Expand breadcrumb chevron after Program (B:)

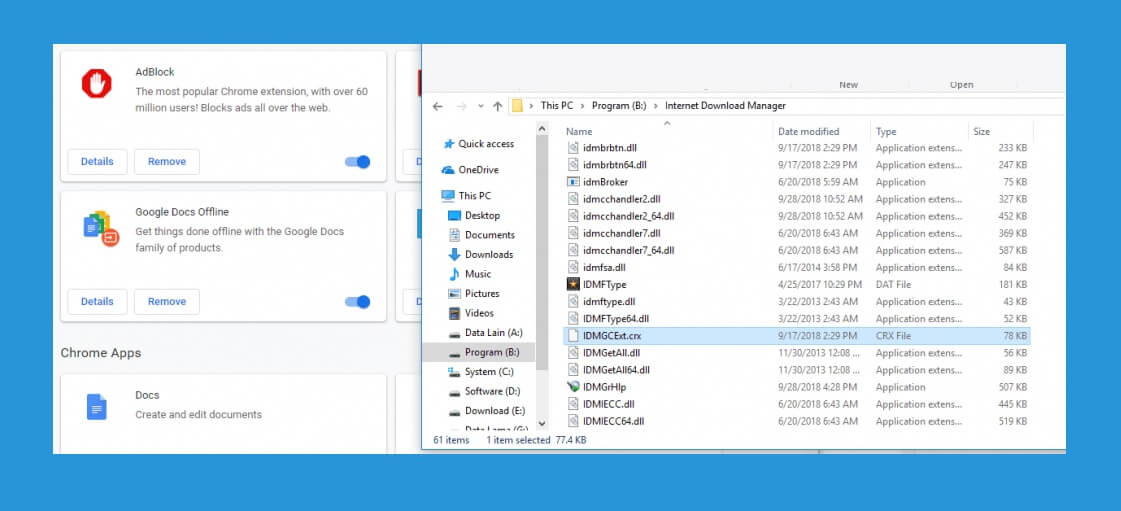pos(656,106)
